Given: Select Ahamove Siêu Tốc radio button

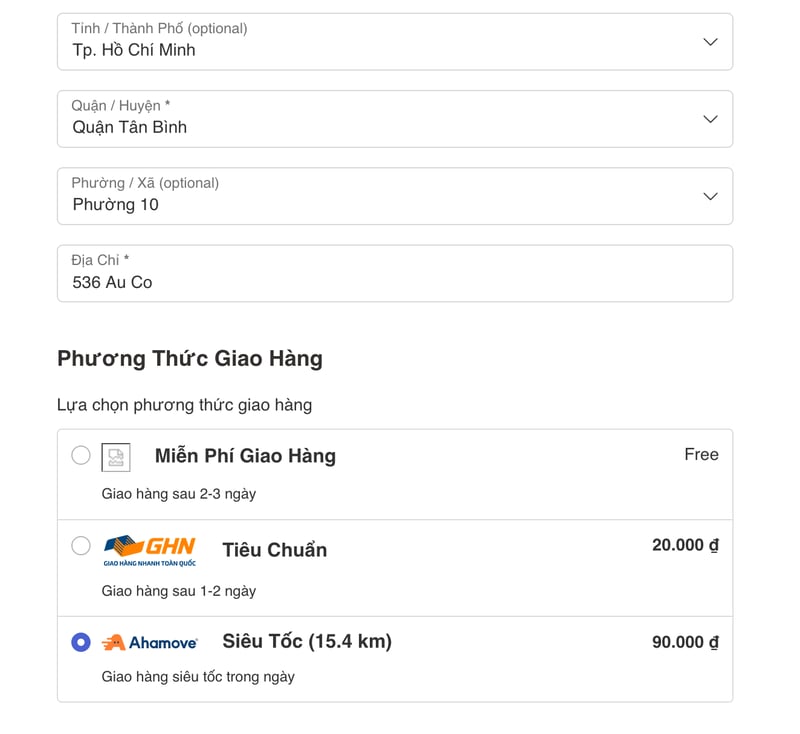Looking at the screenshot, I should [x=81, y=642].
